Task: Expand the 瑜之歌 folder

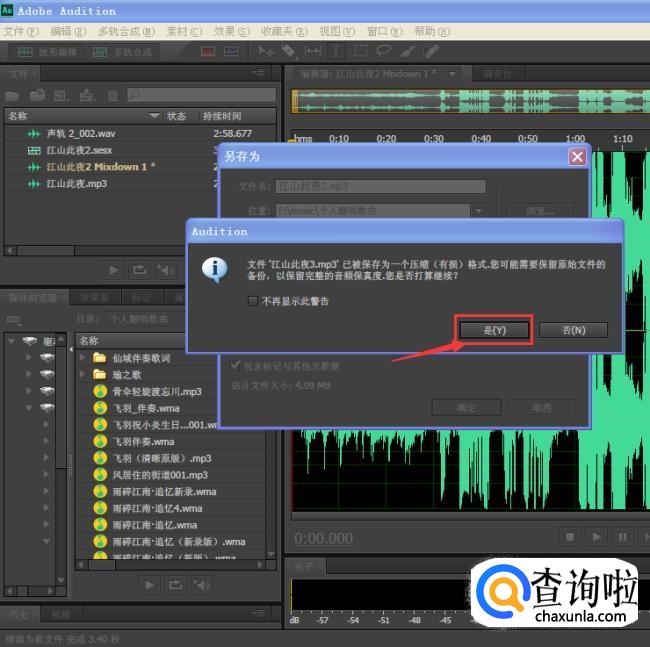Action: point(83,374)
